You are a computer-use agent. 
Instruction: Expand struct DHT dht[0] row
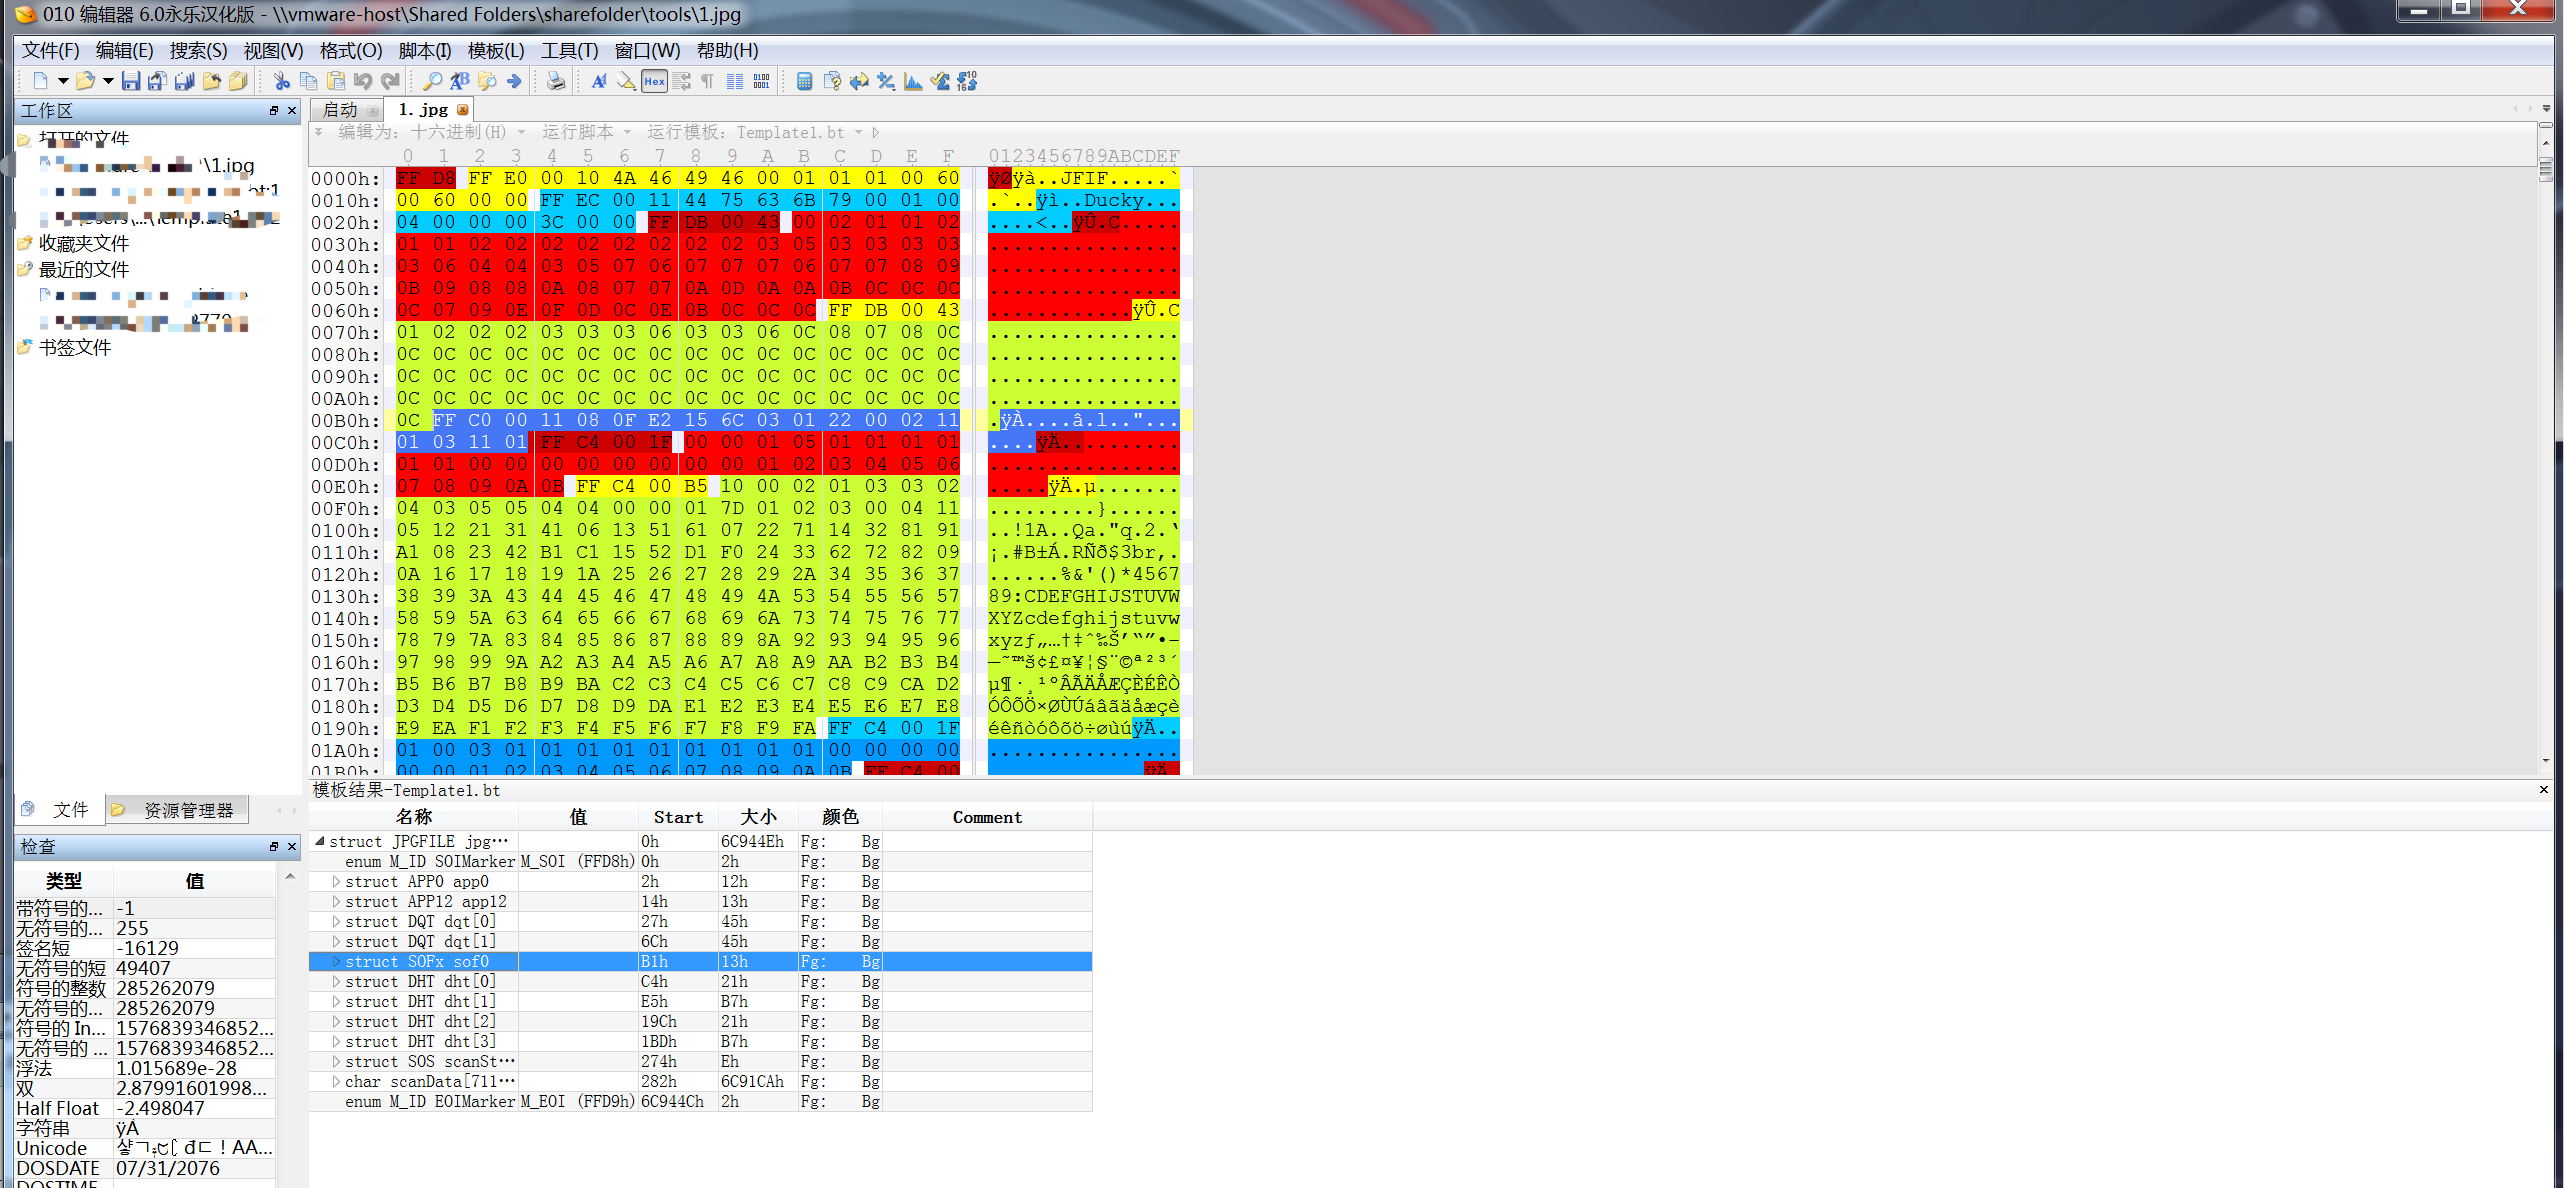(x=337, y=981)
